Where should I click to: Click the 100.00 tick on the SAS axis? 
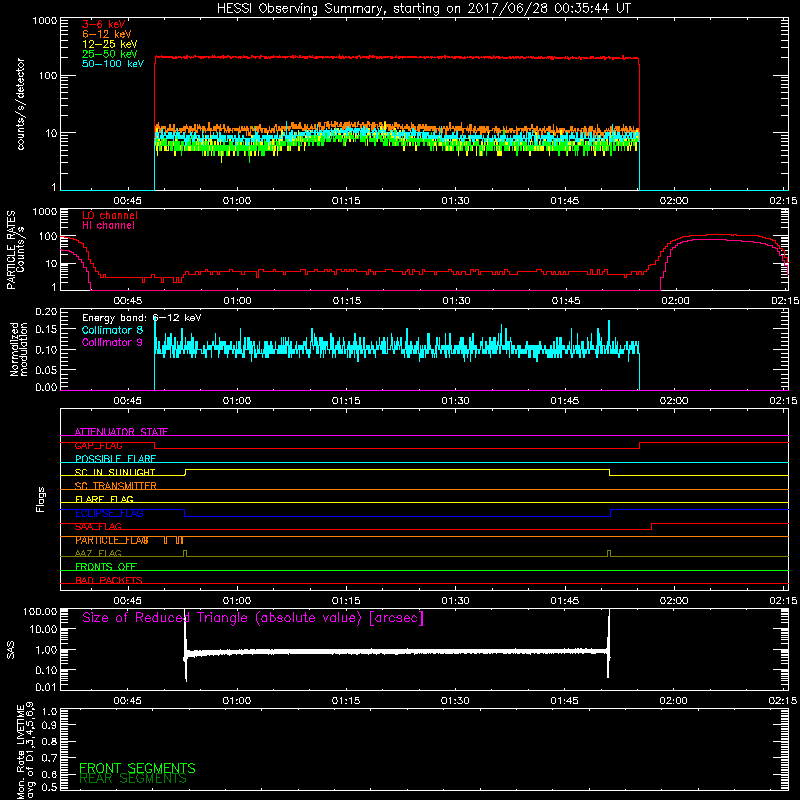pos(40,612)
